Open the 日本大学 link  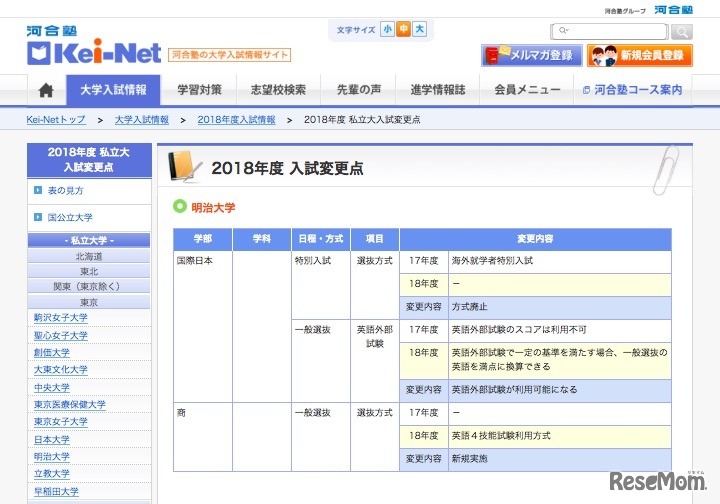(x=51, y=439)
